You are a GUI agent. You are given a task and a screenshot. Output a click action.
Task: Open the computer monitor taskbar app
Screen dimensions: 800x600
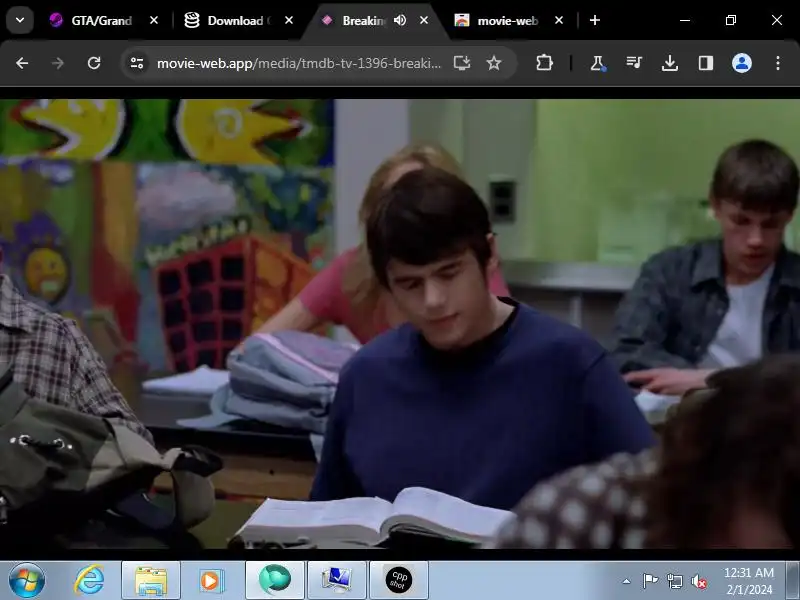point(336,580)
